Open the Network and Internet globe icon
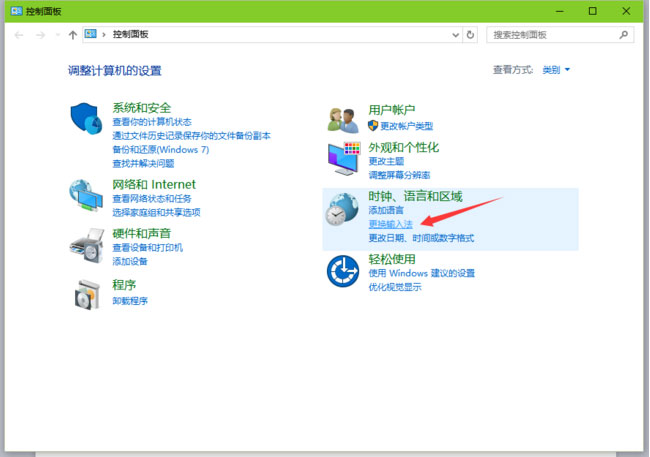This screenshot has width=650, height=457. pos(86,196)
